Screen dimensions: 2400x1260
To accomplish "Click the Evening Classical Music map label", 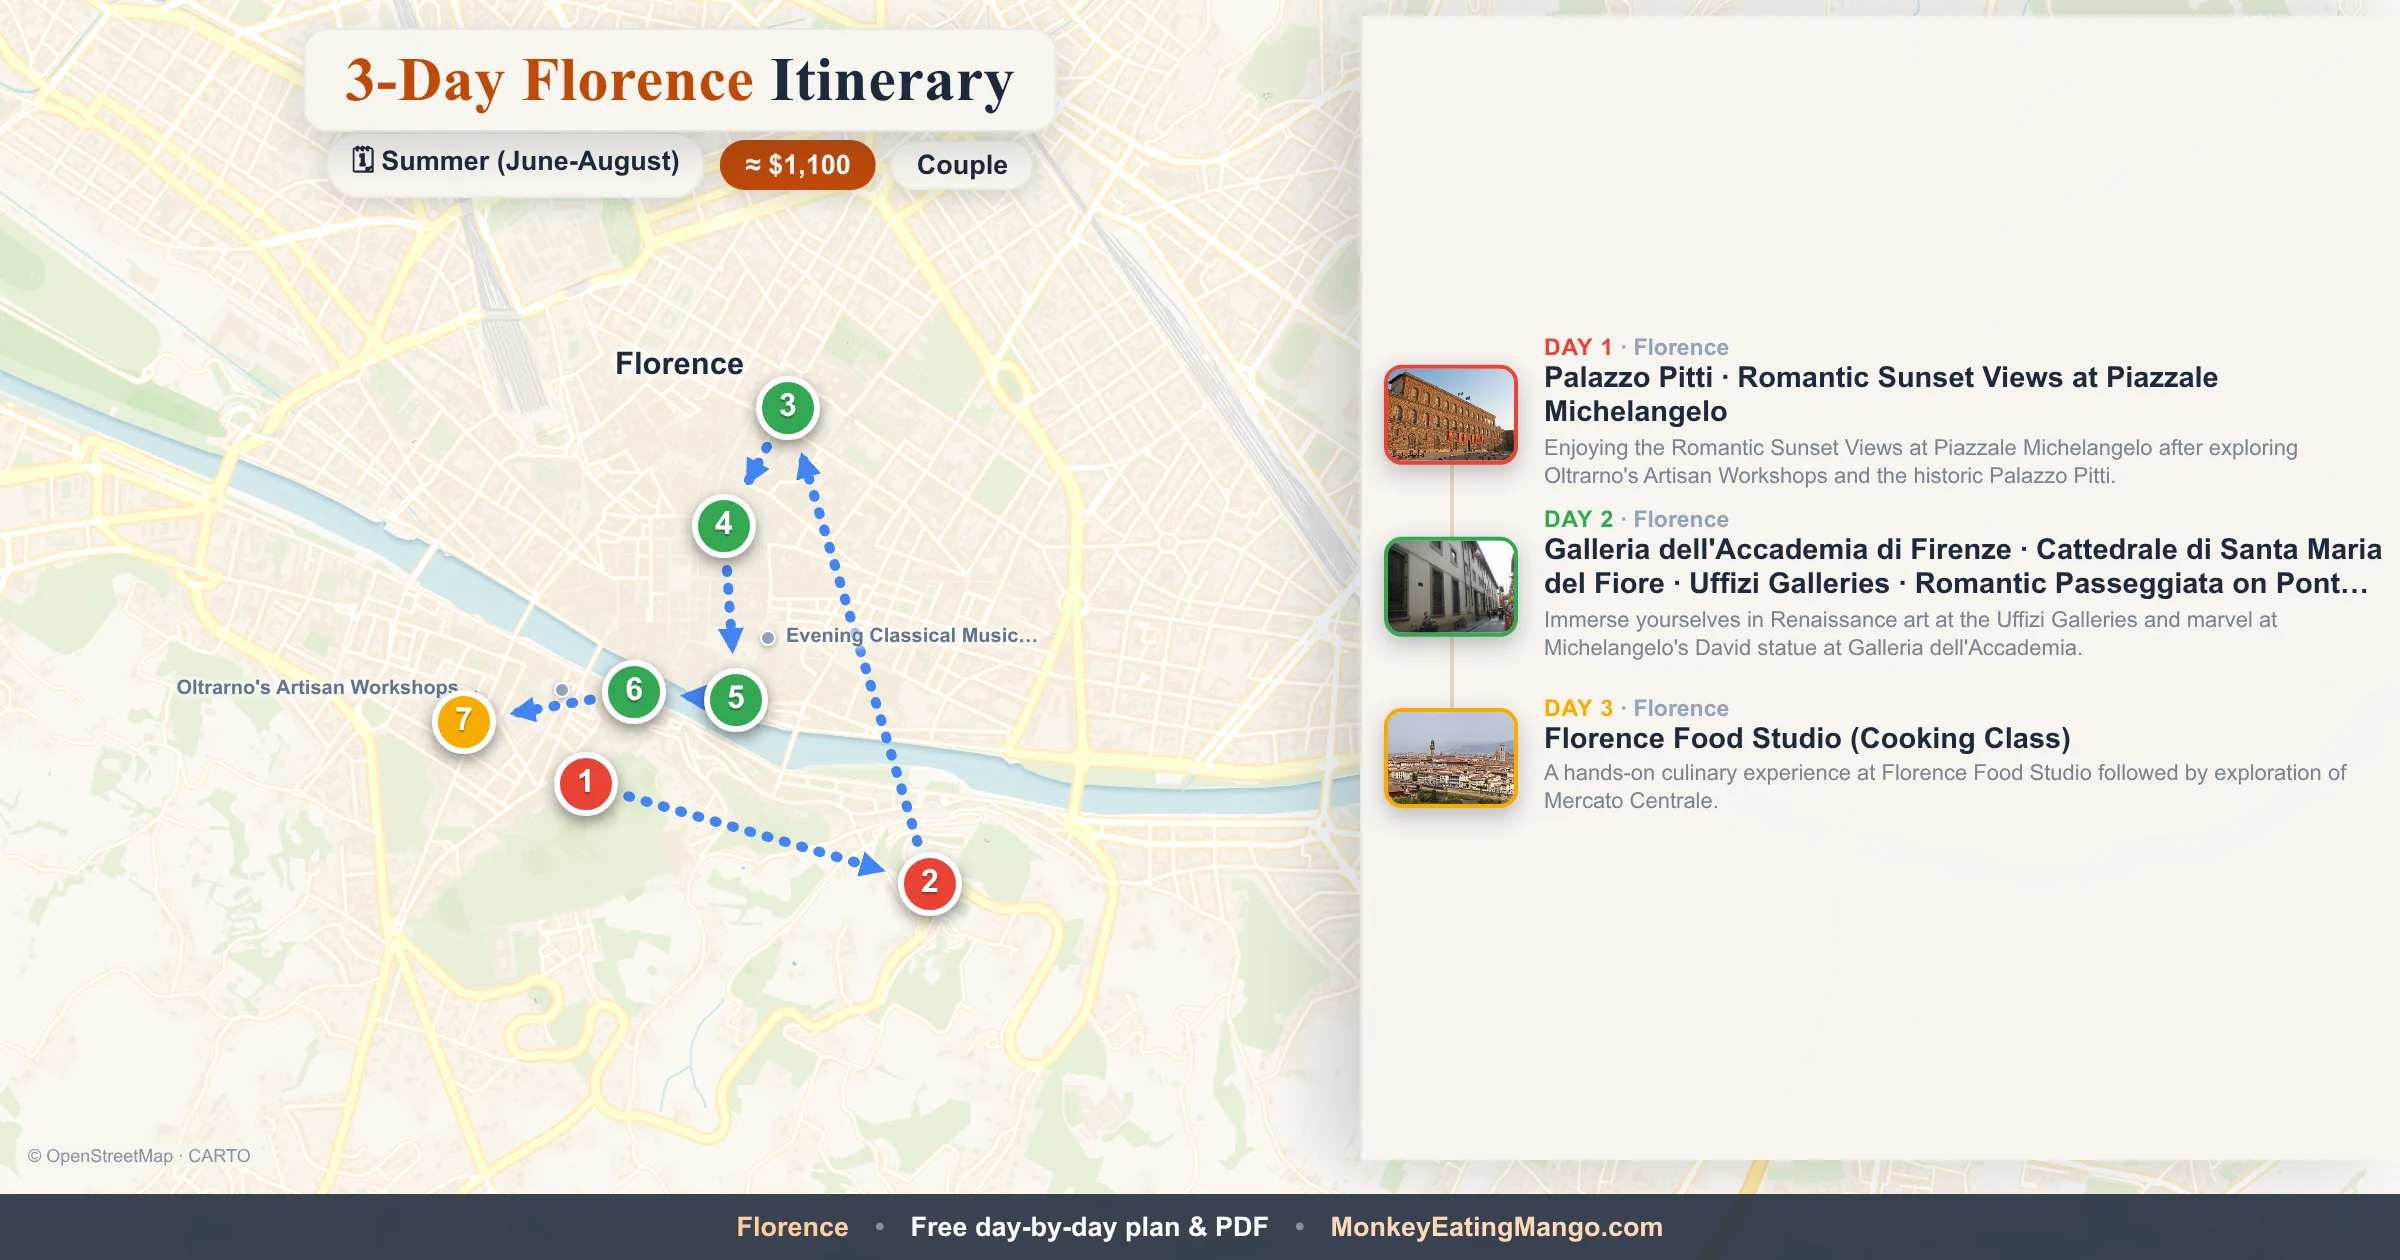I will (911, 635).
